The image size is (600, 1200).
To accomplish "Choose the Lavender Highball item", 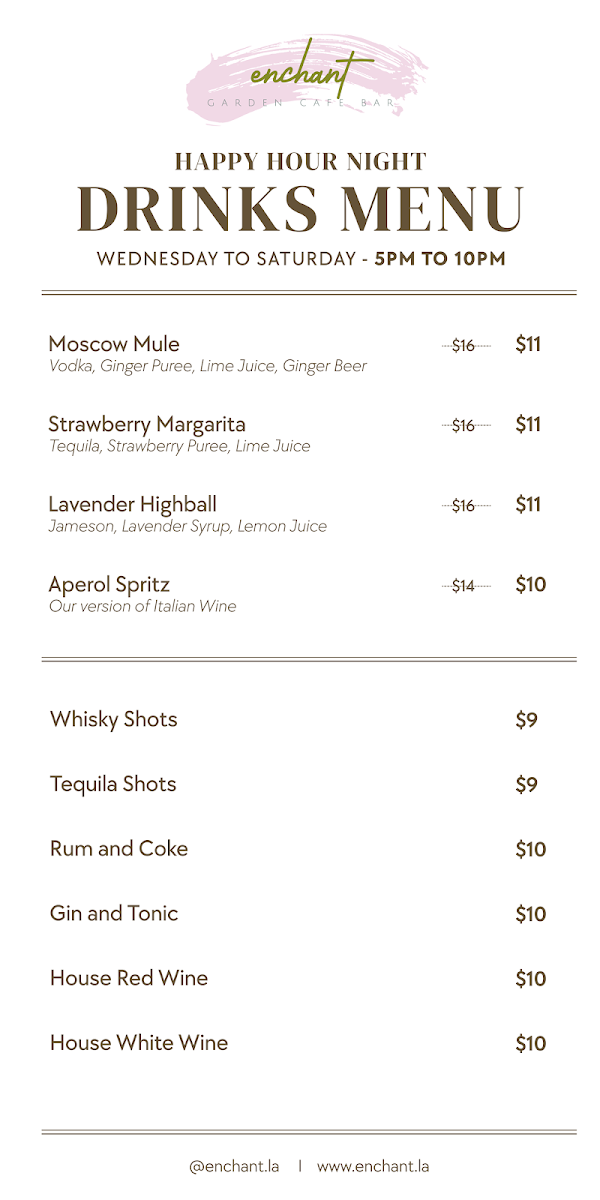I will [132, 504].
